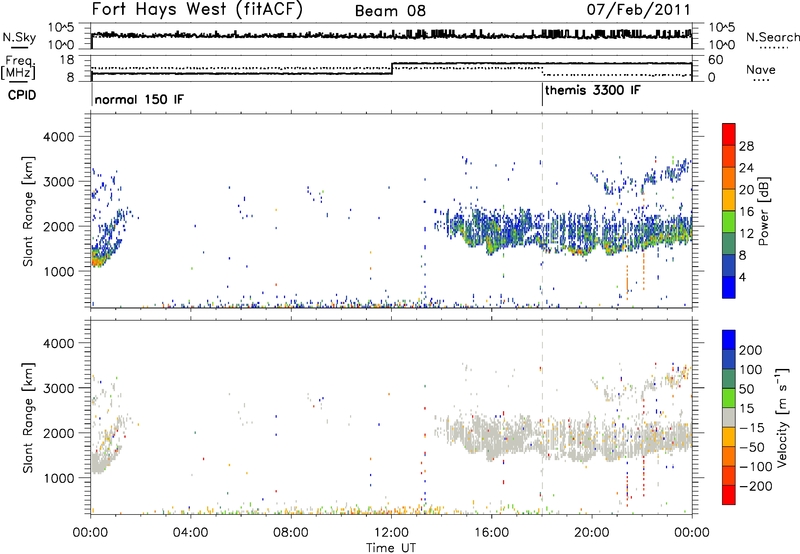Click the '4000' tick on the power panel
Screen dimensions: 800x554
coord(58,137)
